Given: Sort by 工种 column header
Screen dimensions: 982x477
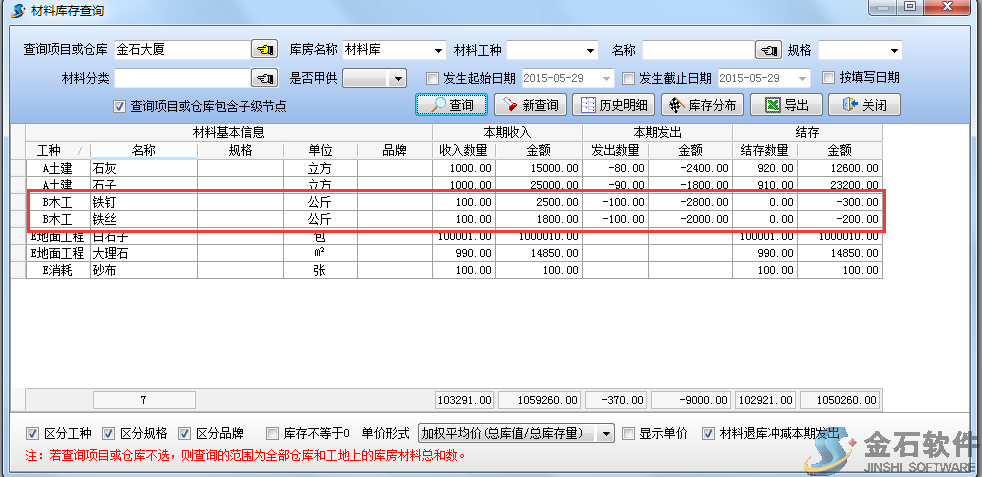Looking at the screenshot, I should click(55, 150).
